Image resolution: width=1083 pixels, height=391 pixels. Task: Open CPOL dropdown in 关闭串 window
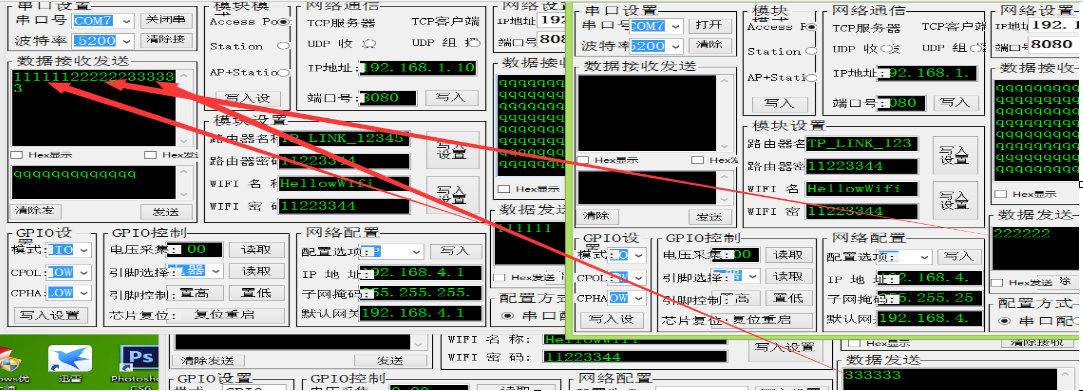click(70, 272)
